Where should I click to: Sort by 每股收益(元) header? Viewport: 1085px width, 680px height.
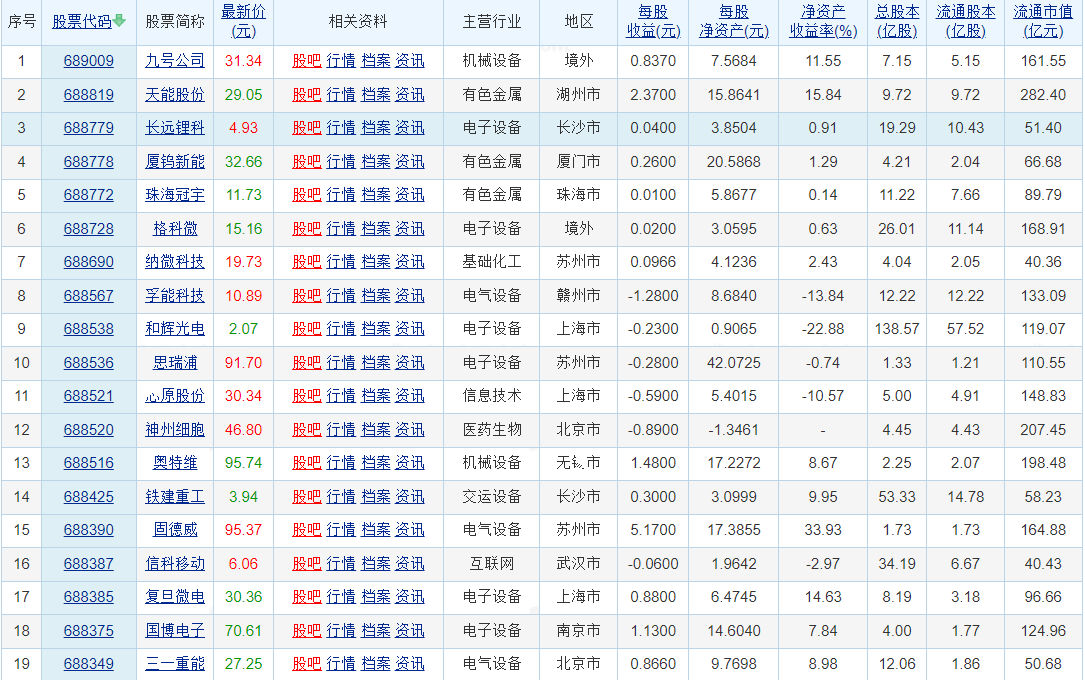coord(653,21)
